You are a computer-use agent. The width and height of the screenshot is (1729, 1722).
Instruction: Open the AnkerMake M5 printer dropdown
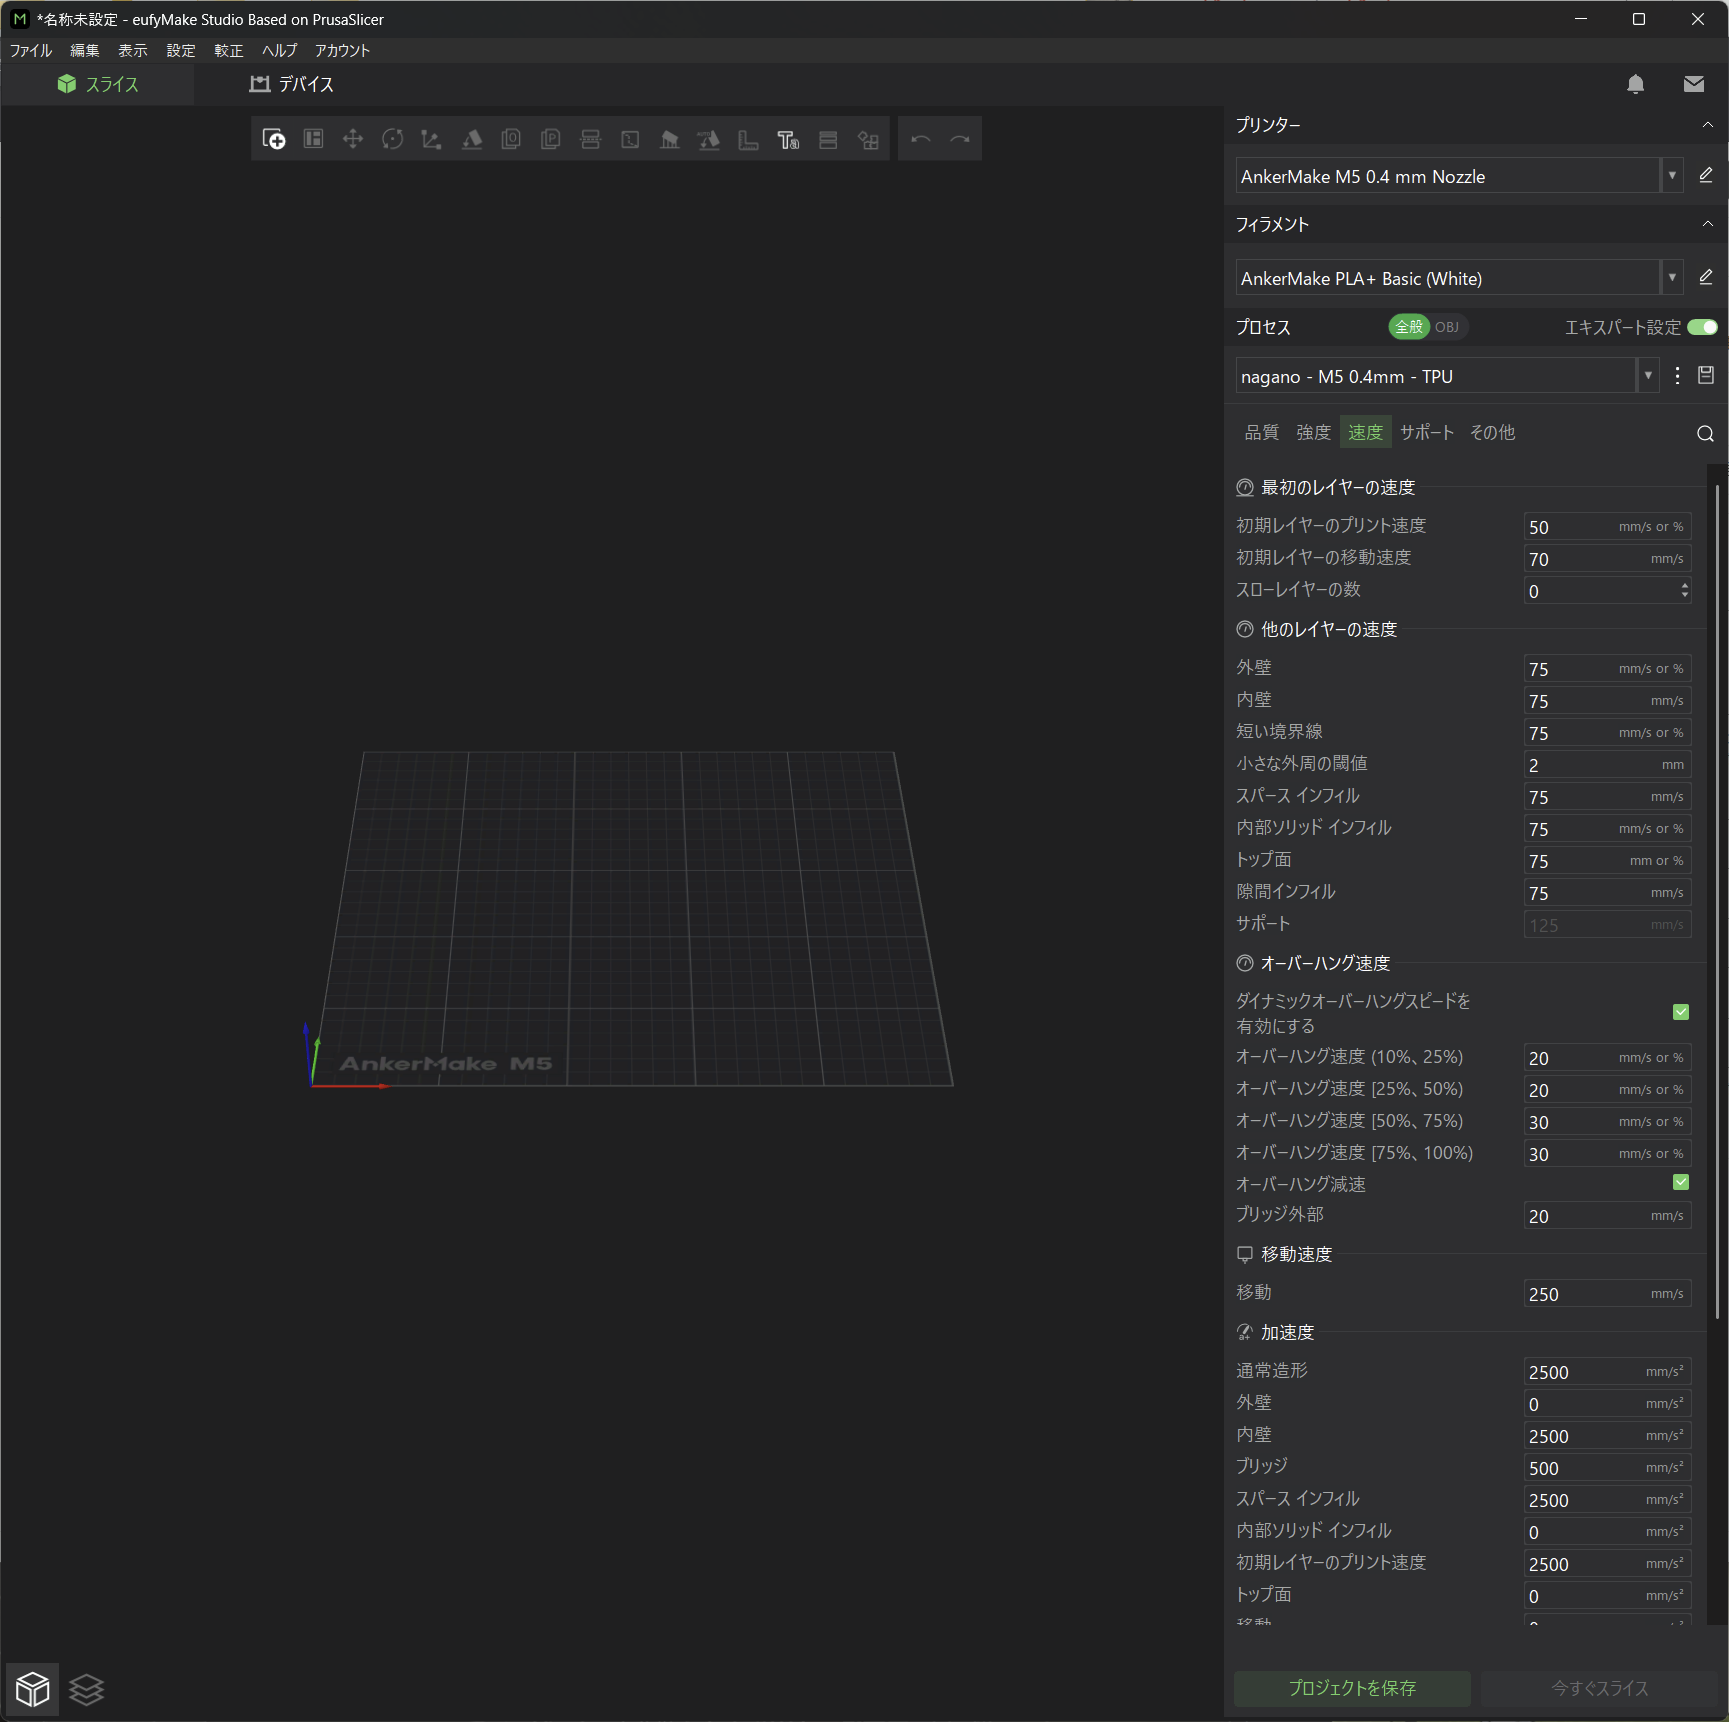[1671, 176]
